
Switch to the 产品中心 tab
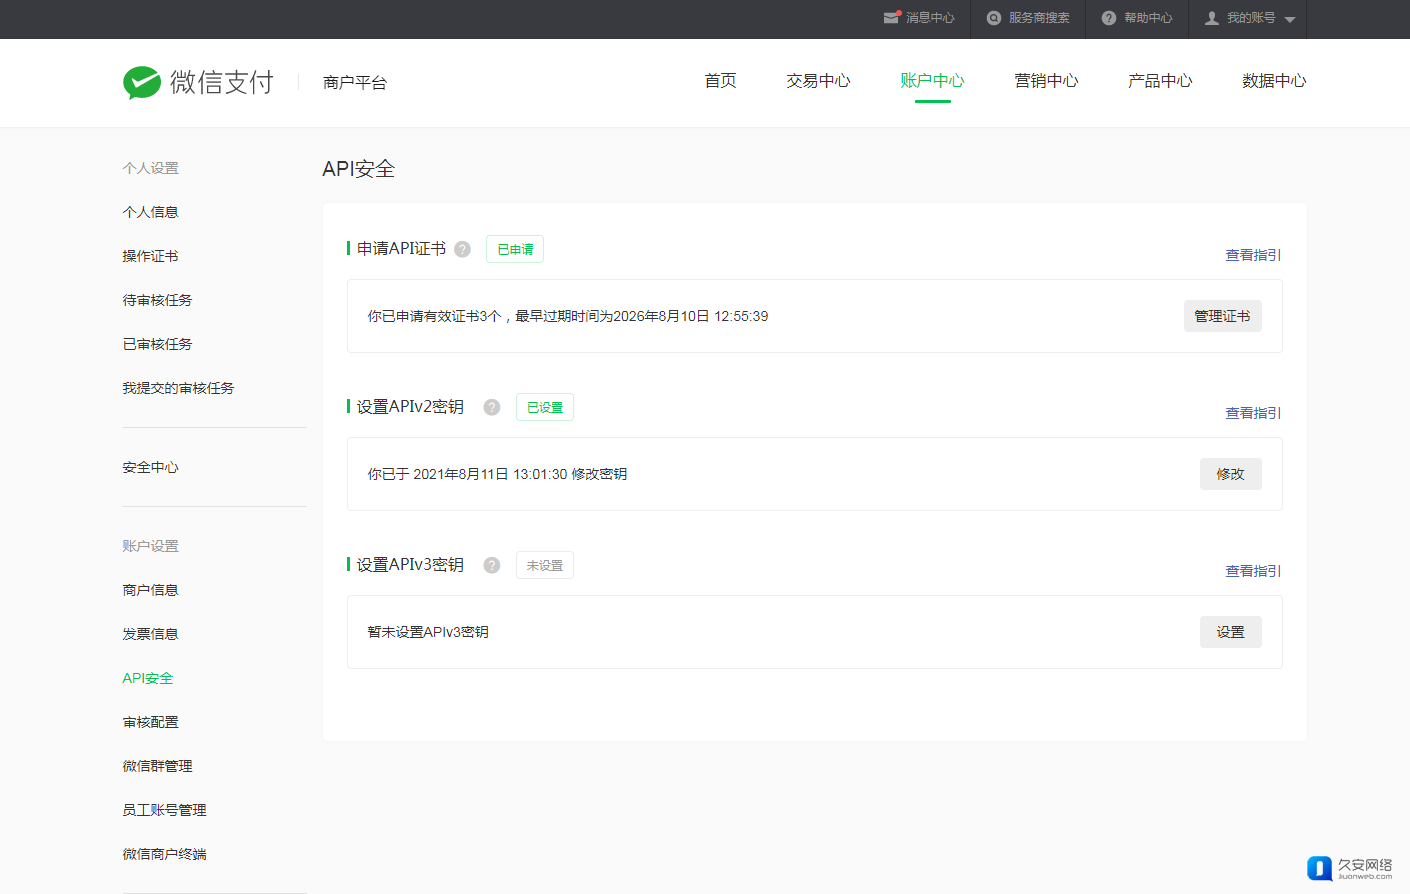pyautogui.click(x=1160, y=81)
